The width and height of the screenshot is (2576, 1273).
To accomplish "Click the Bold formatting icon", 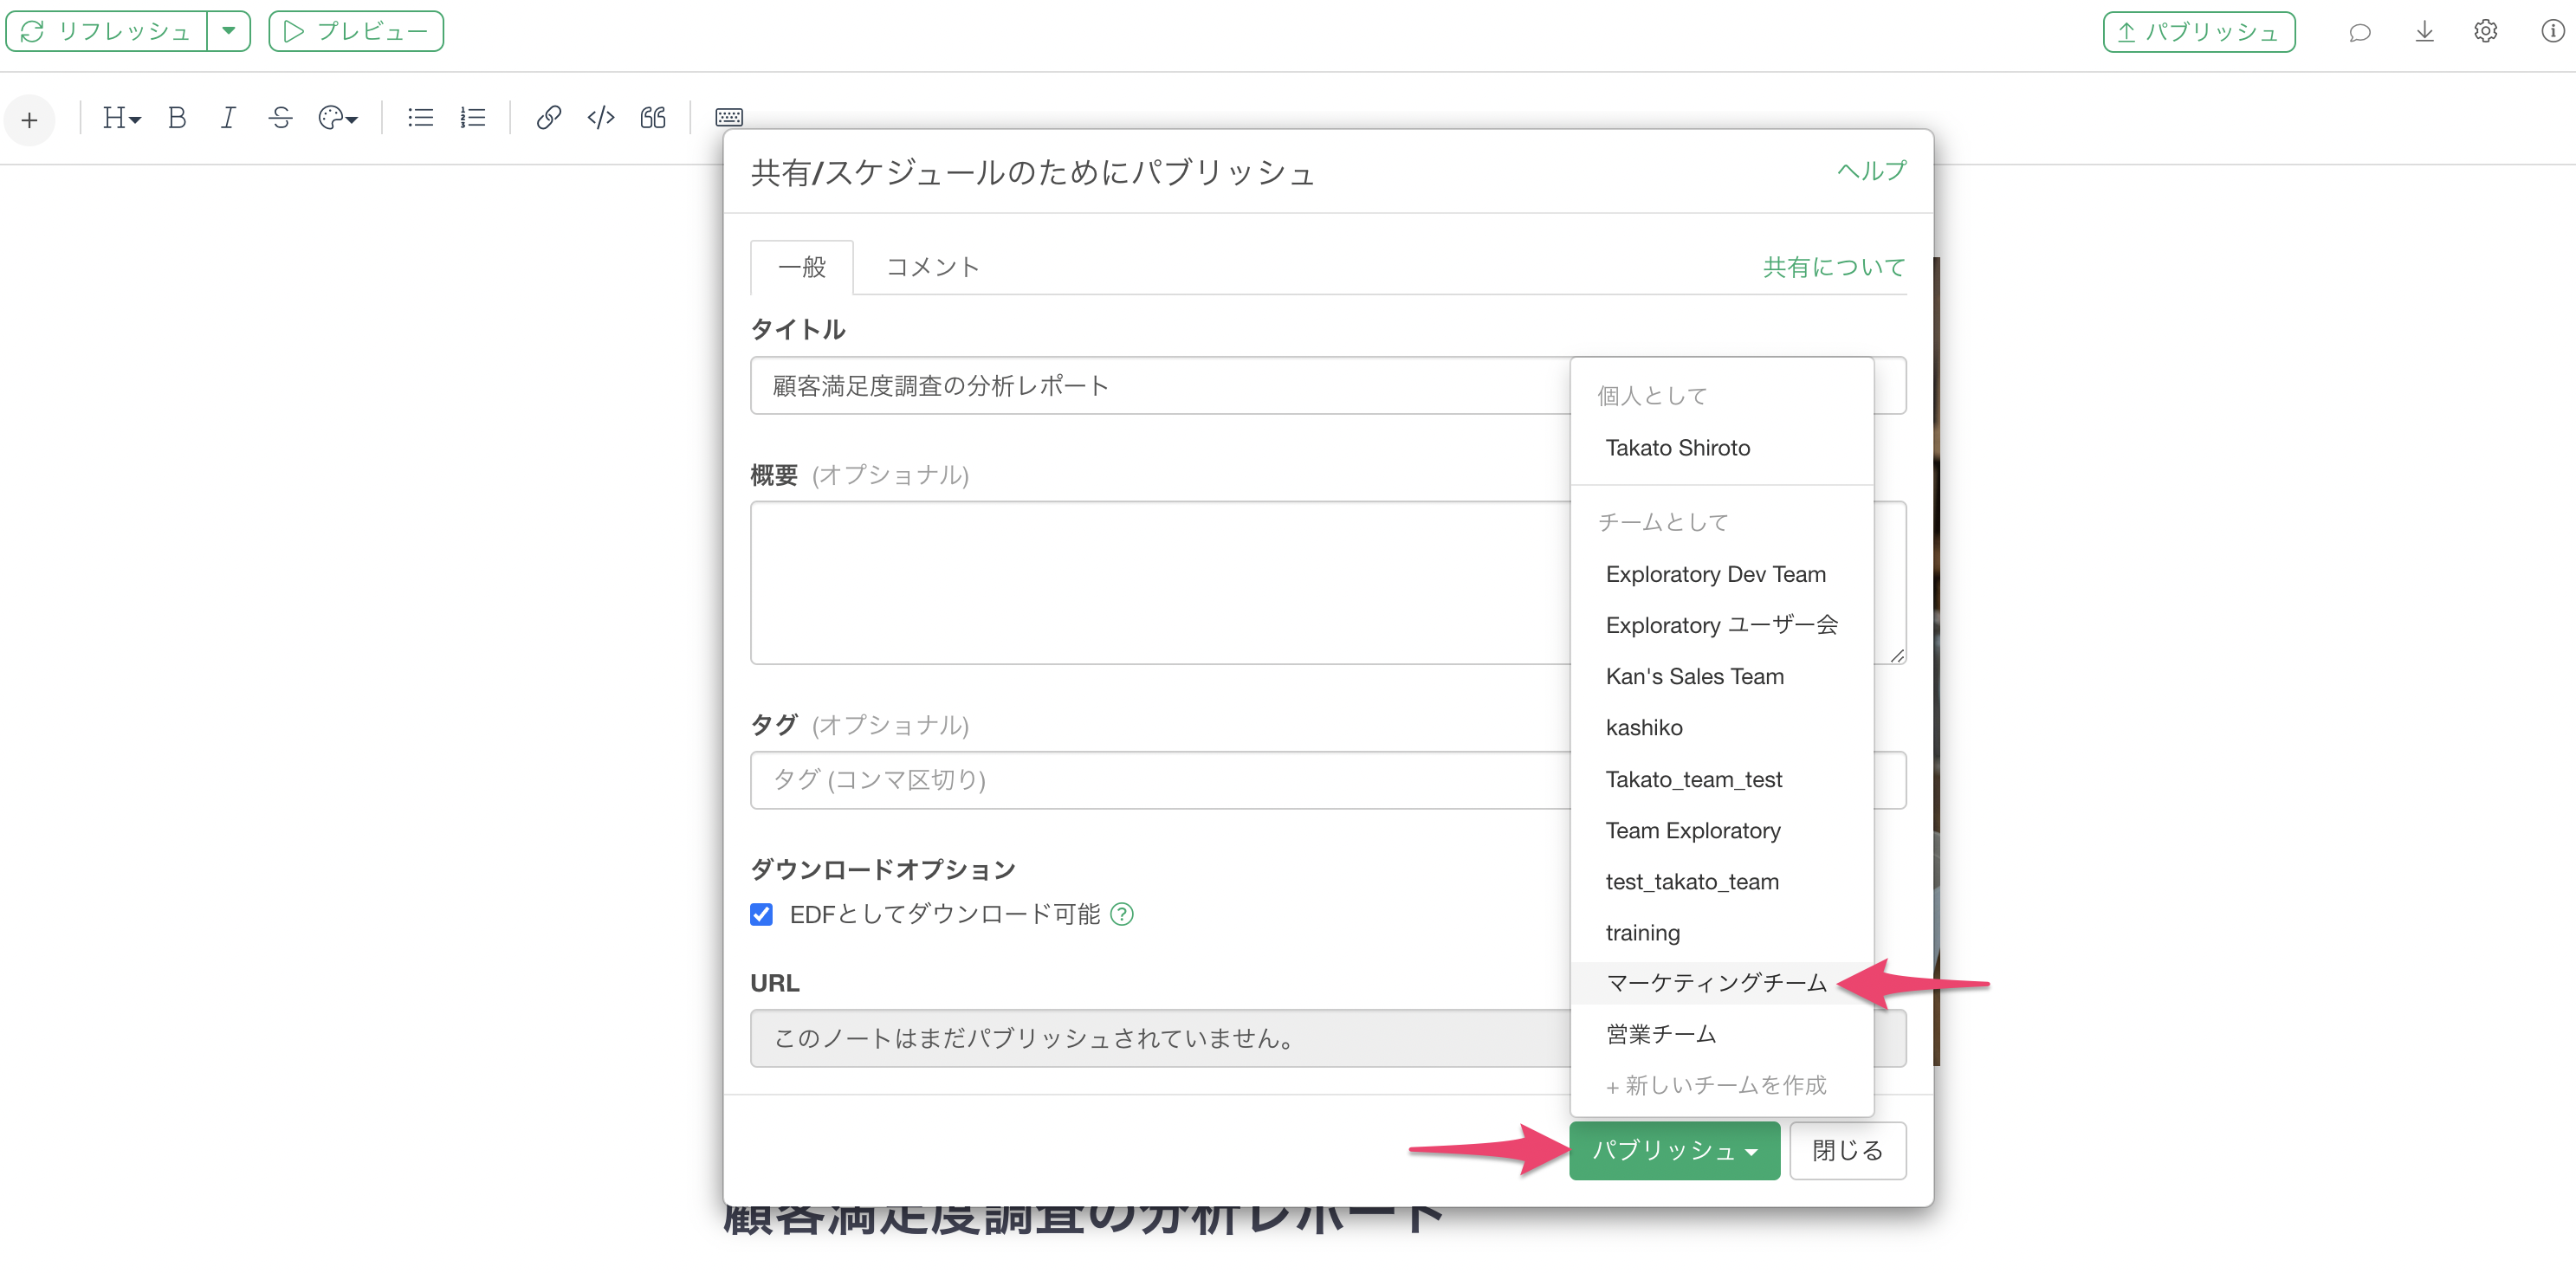I will (x=177, y=118).
